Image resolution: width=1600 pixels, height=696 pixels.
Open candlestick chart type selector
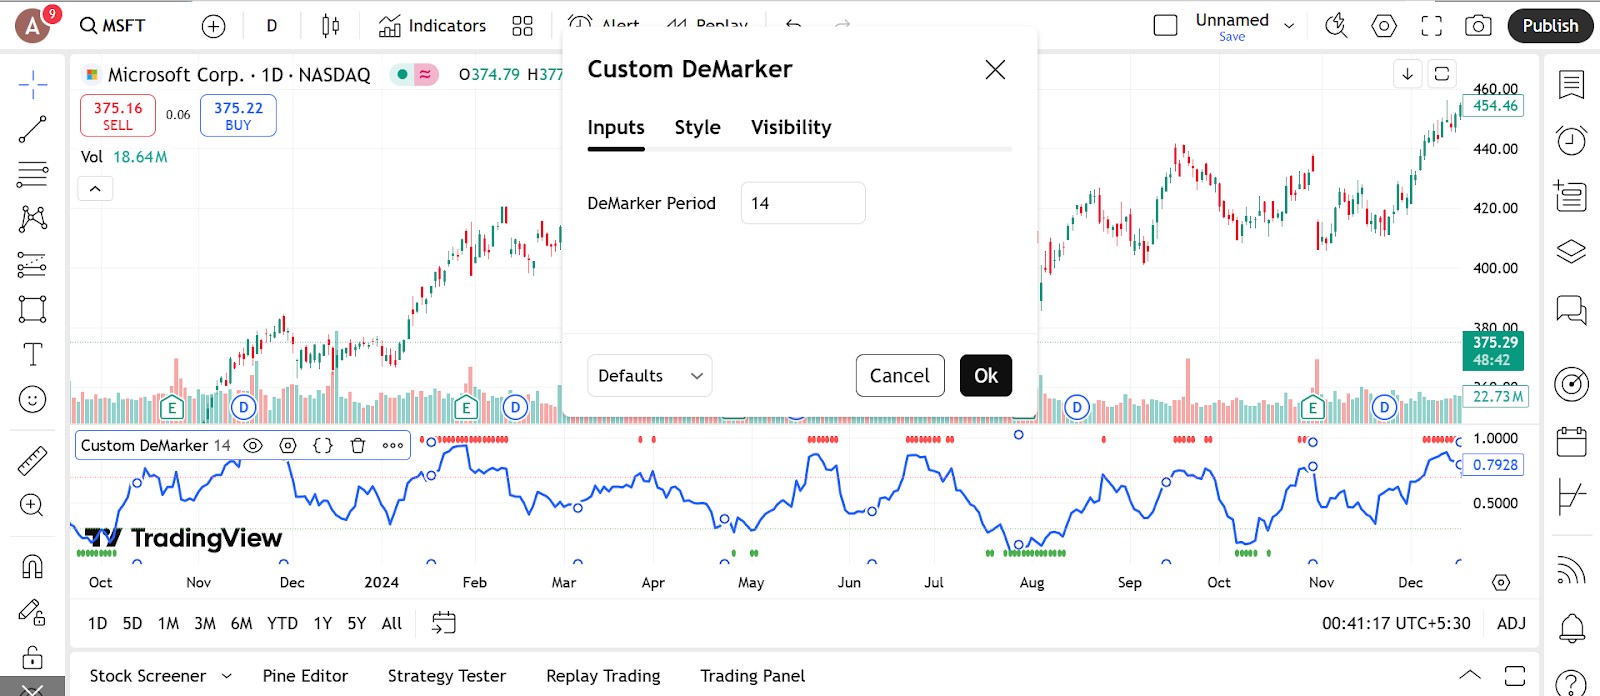[331, 26]
